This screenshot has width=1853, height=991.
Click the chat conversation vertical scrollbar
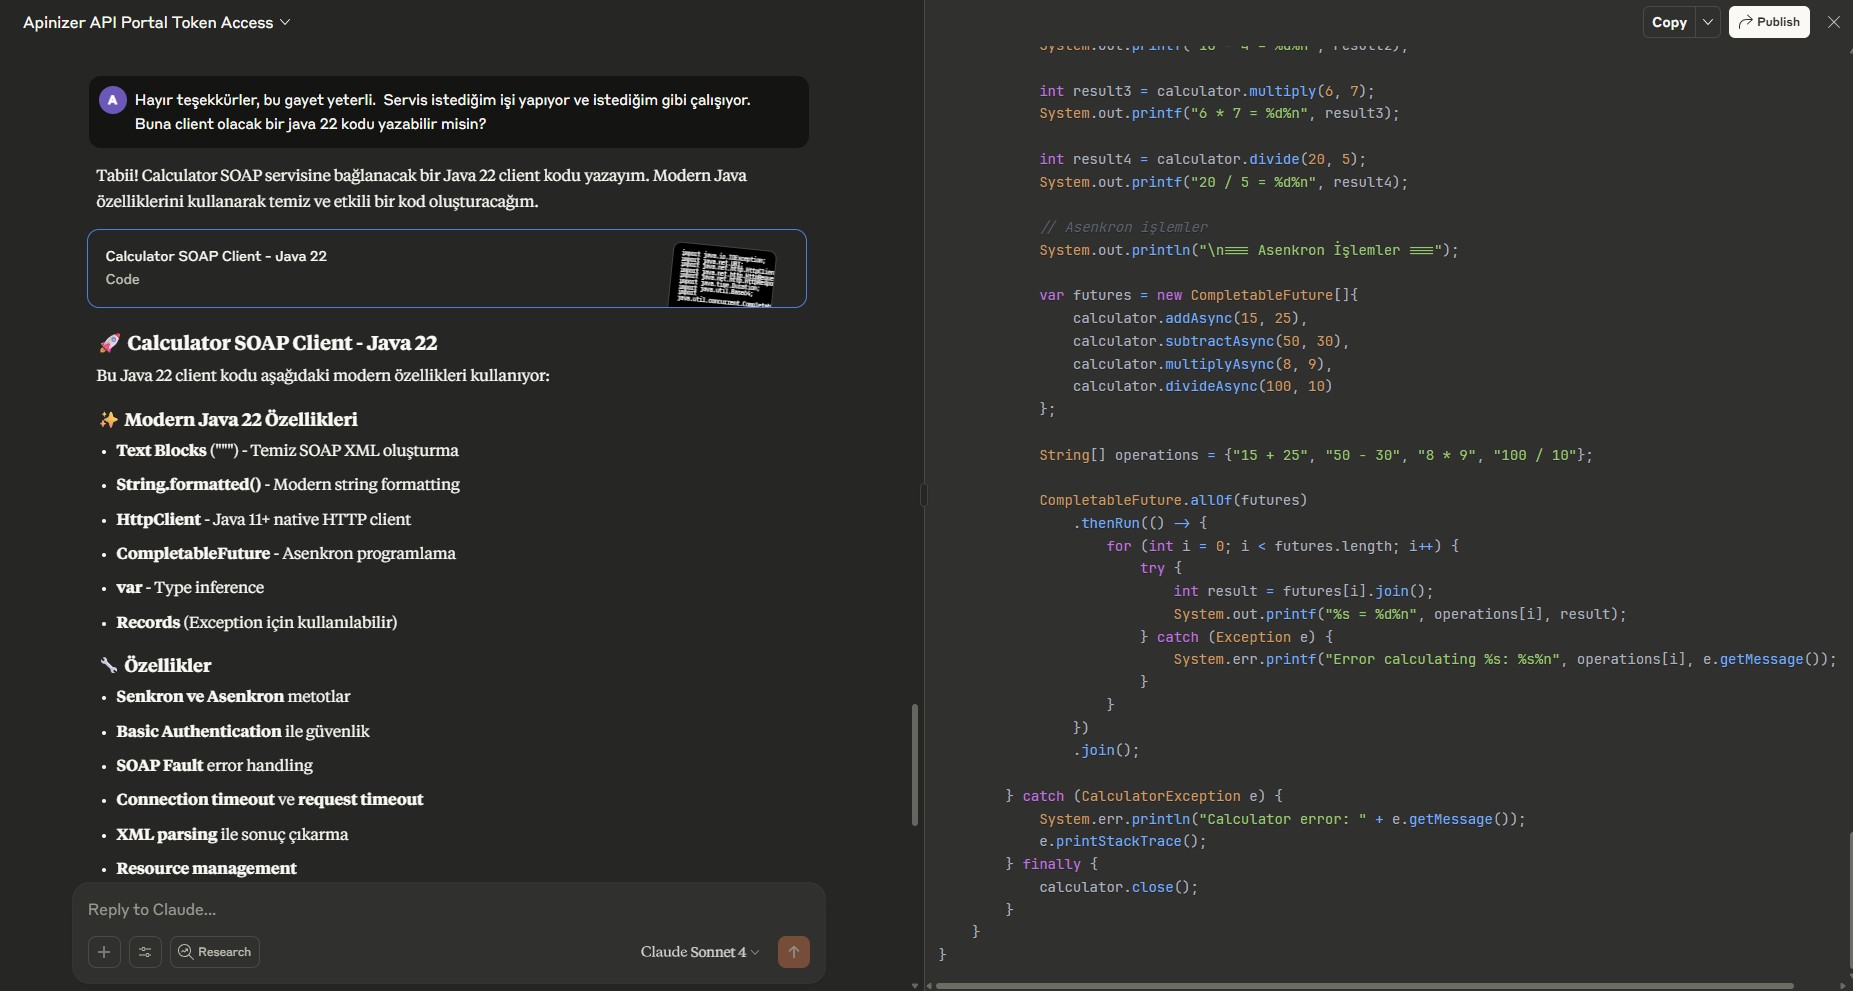click(x=914, y=765)
